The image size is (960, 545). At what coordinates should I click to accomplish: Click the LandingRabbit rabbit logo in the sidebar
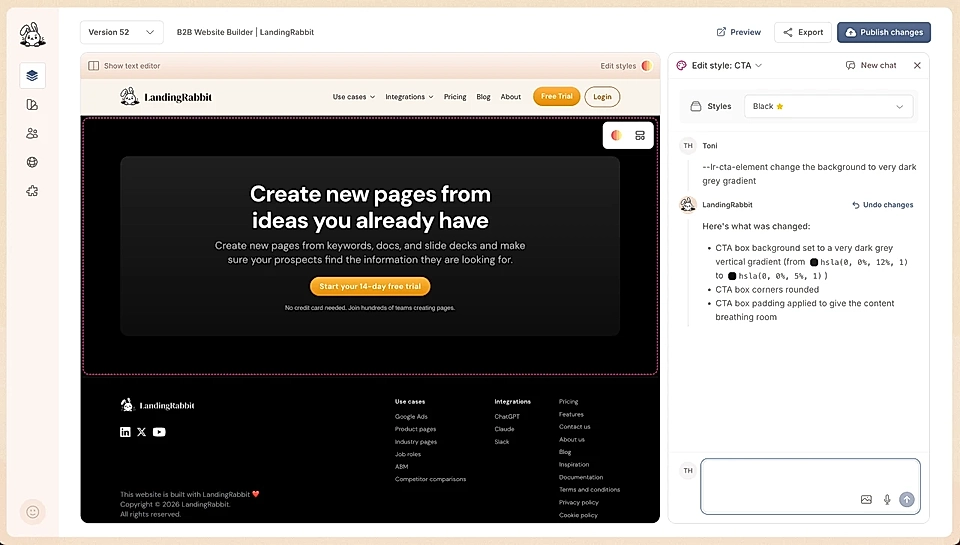click(32, 35)
